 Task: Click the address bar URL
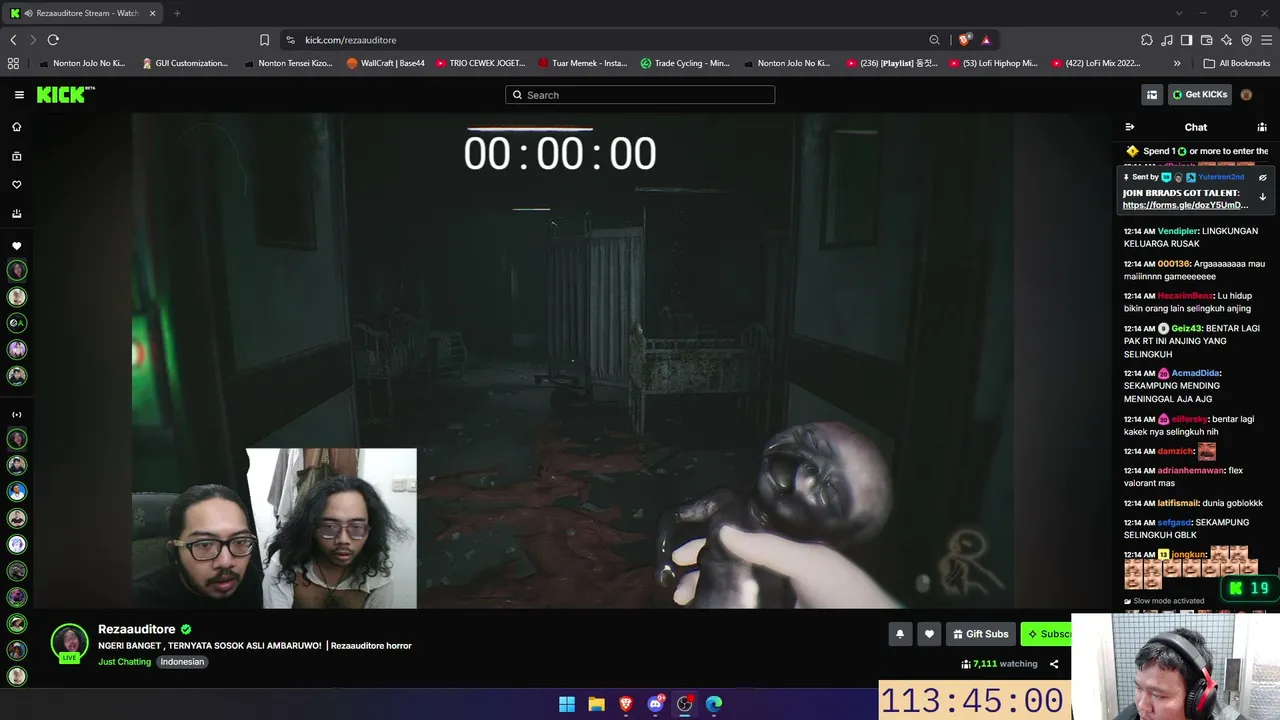click(351, 40)
